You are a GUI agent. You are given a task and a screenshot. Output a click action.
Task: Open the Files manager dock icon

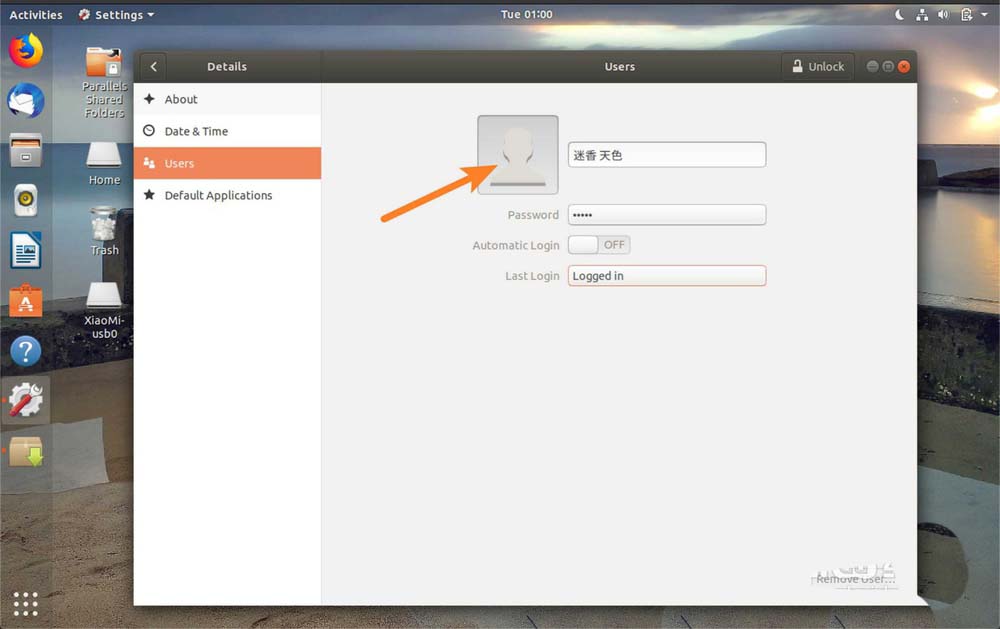(x=26, y=151)
